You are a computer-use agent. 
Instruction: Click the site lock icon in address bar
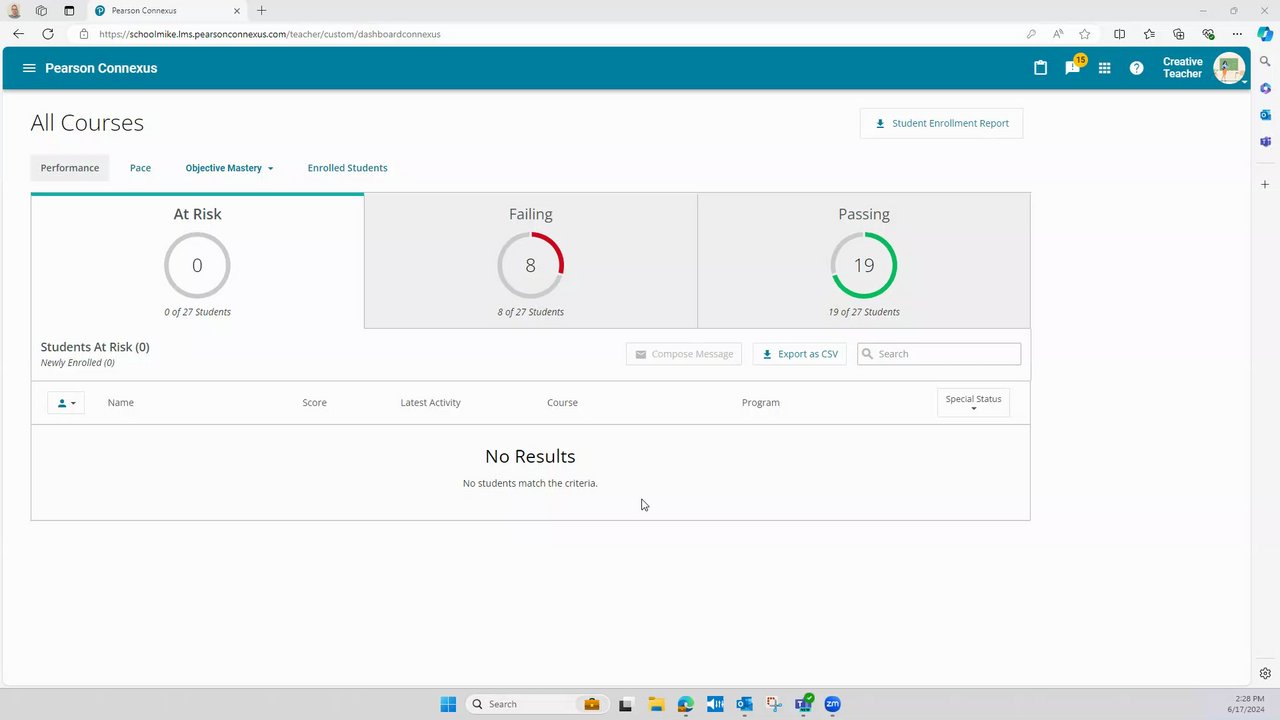[x=84, y=34]
